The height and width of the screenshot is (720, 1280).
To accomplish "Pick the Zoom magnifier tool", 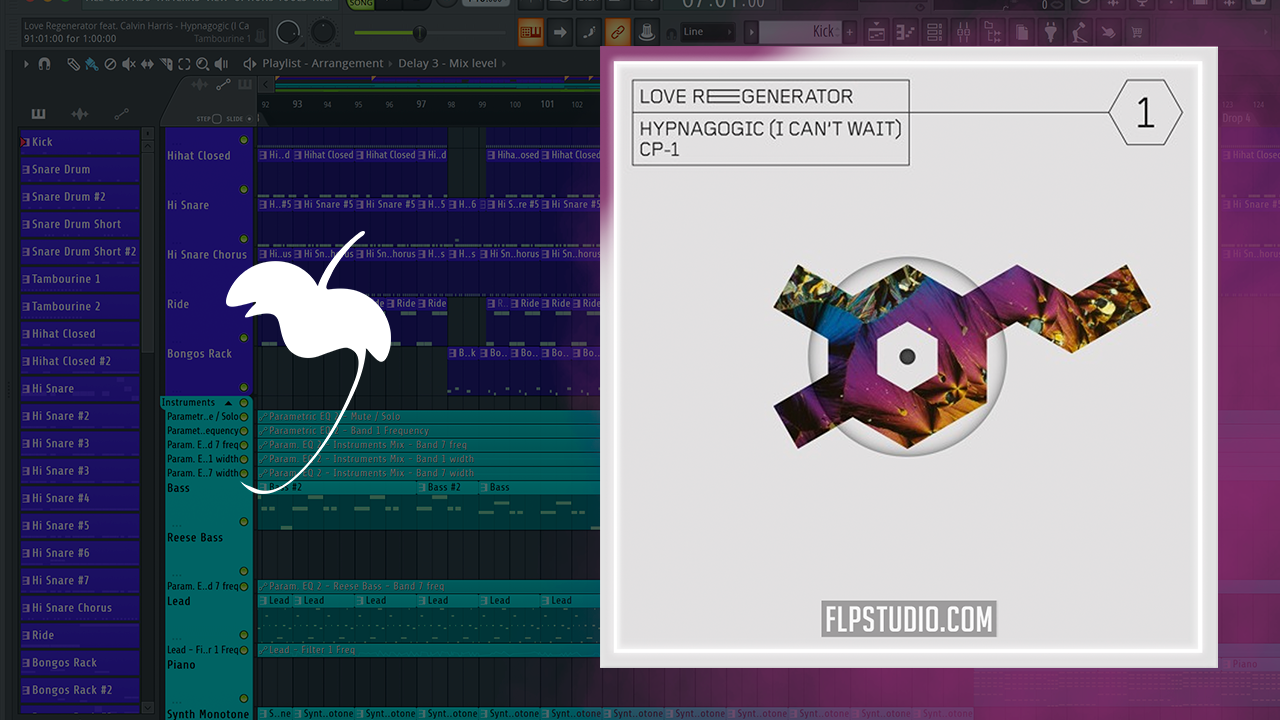I will click(x=203, y=64).
